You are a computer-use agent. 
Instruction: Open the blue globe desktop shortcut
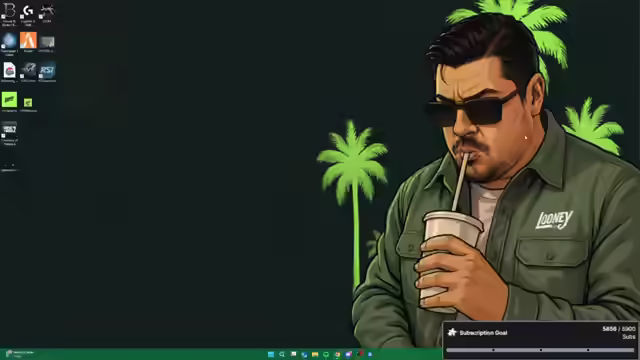tap(9, 40)
